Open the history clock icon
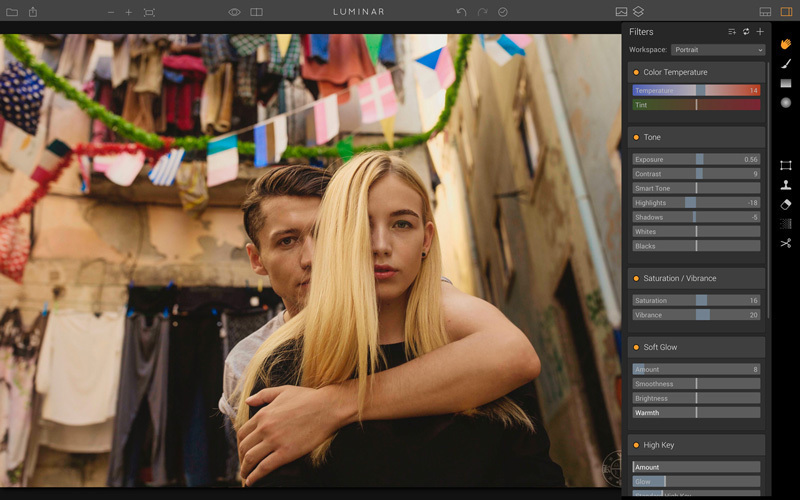Screen dimensions: 800x500 (x=503, y=12)
